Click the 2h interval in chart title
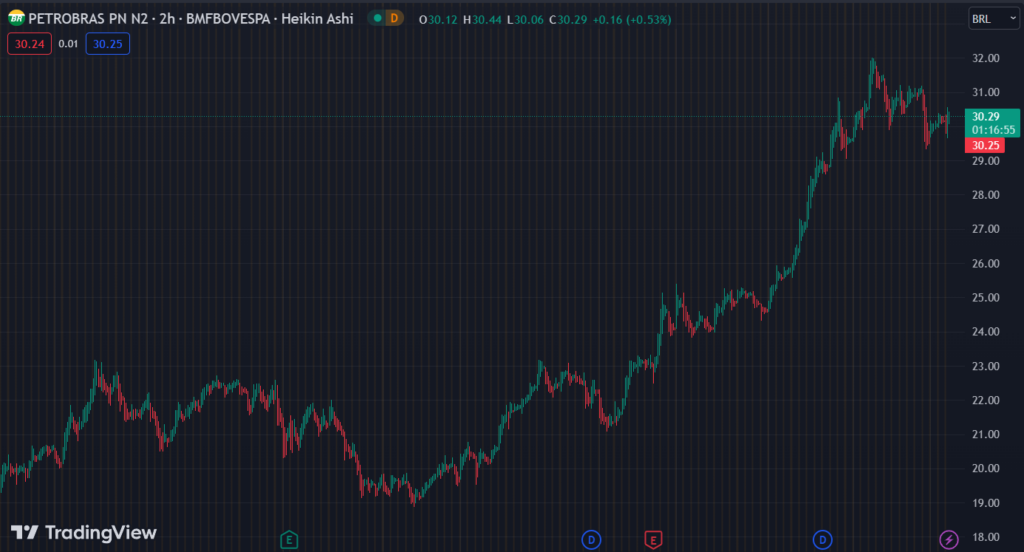Image resolution: width=1024 pixels, height=552 pixels. tap(167, 19)
